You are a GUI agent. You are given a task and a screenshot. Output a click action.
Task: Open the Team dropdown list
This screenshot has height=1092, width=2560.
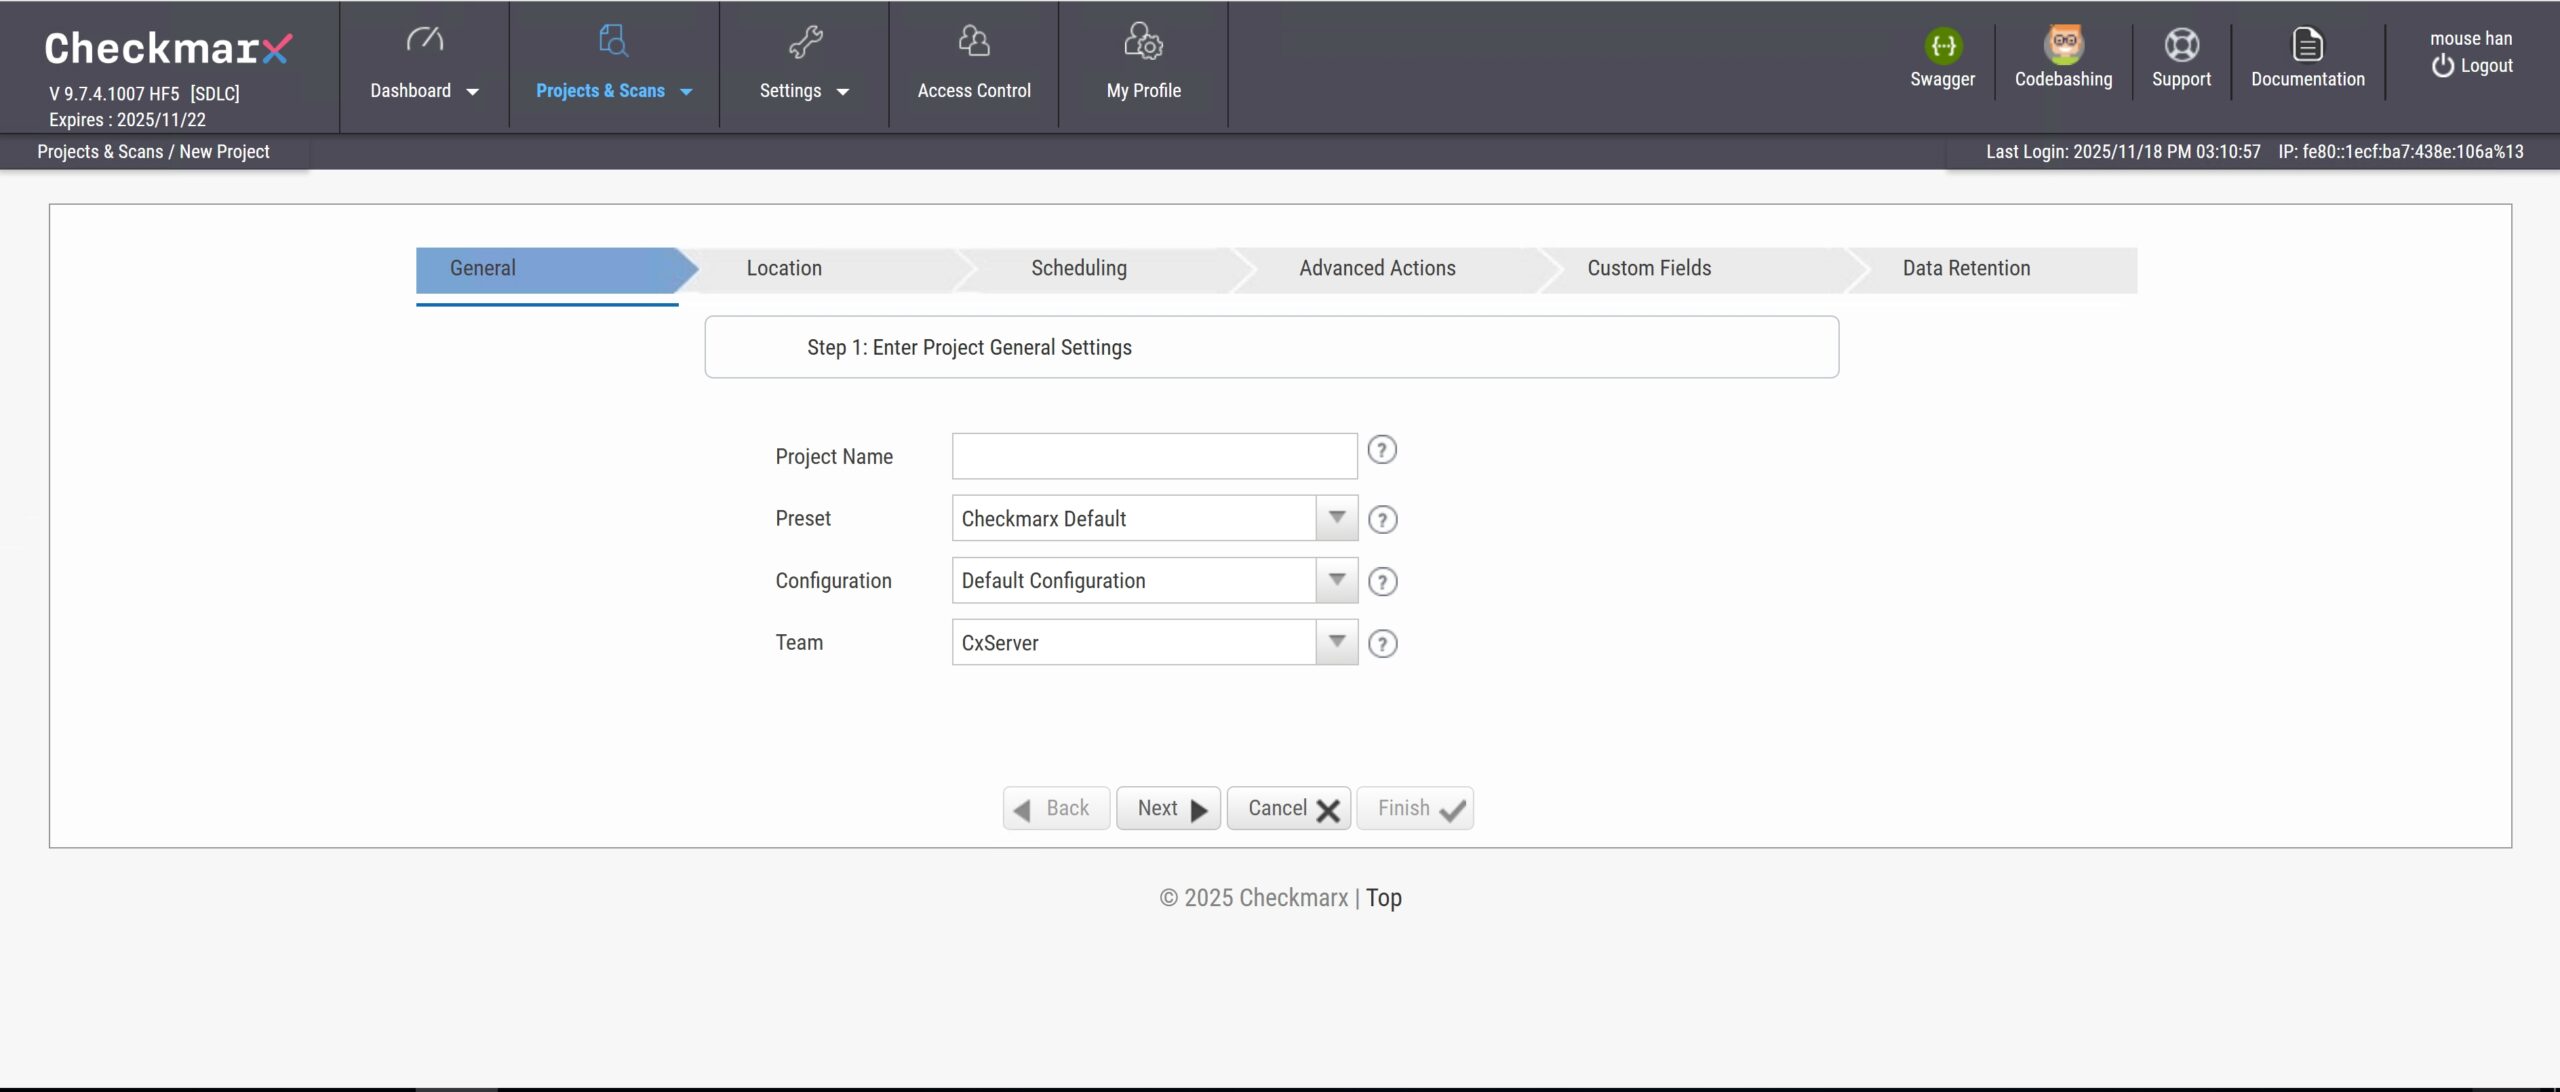1336,642
